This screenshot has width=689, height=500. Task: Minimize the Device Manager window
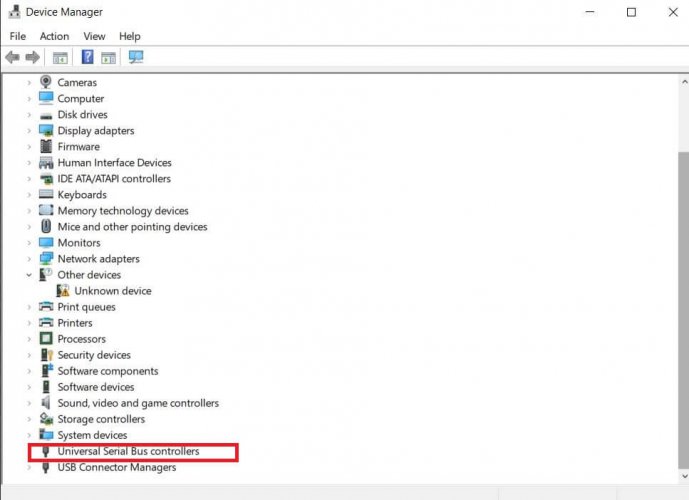[590, 12]
